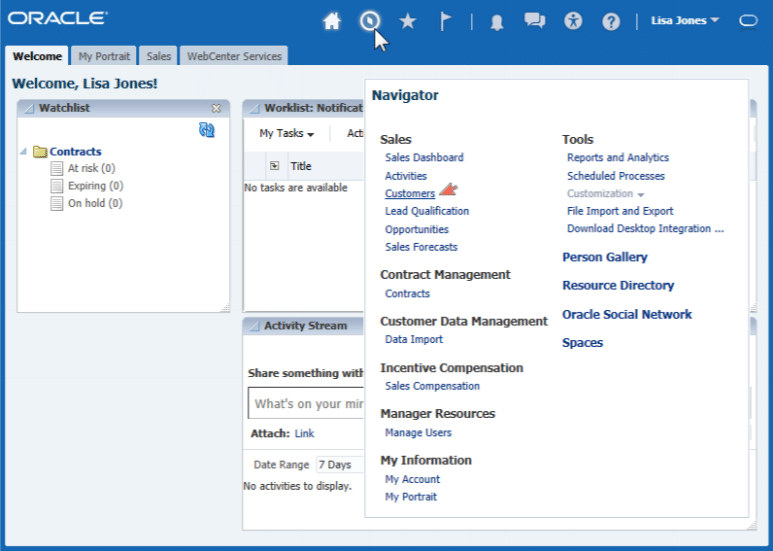Close the Watchlist panel options icon
773x551 pixels.
tap(216, 108)
